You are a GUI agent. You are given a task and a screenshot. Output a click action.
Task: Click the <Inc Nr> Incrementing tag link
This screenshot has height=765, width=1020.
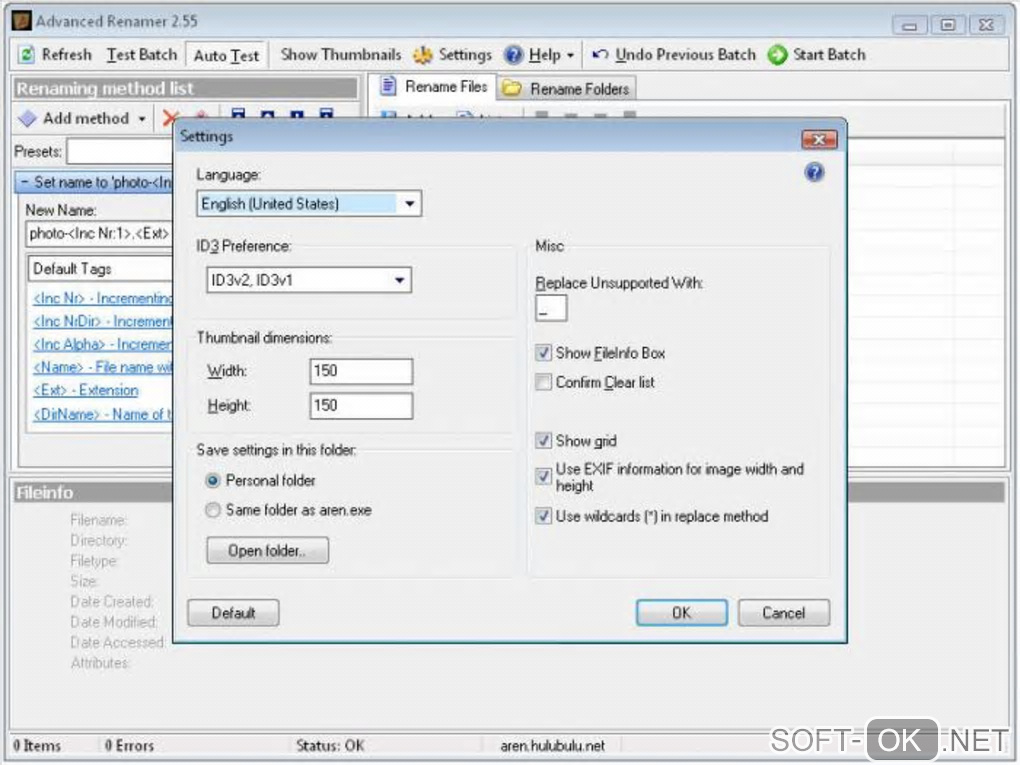(103, 298)
